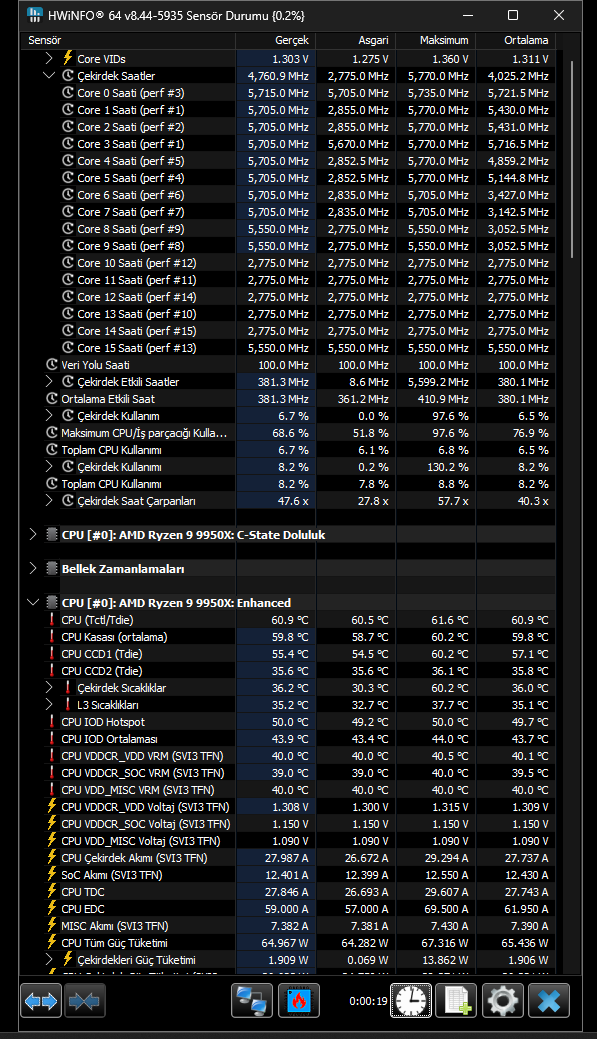597x1039 pixels.
Task: Select MISC Akımı (SVI3 TFN) row
Action: click(x=289, y=926)
